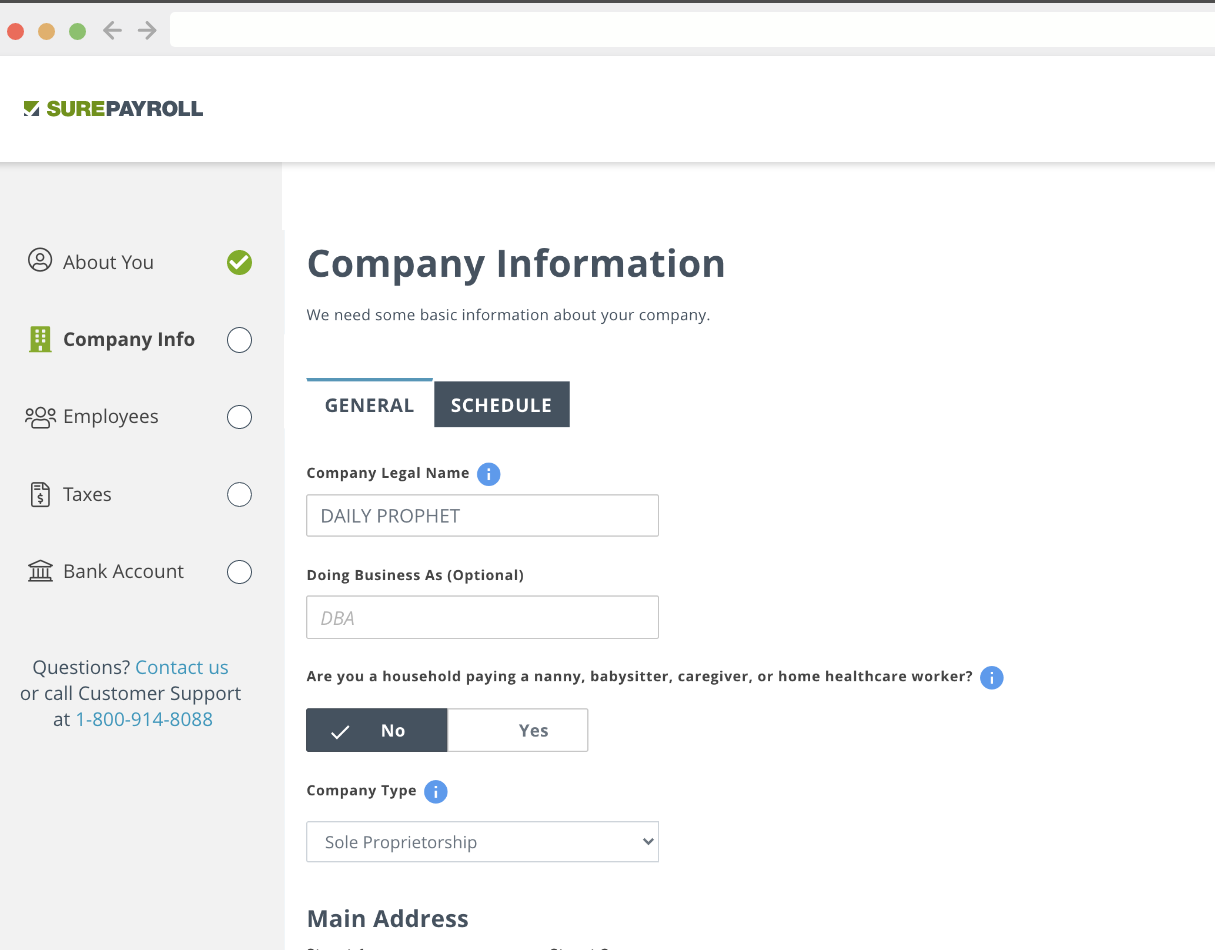Screen dimensions: 1215x950
Task: Click the Company Type info icon
Action: point(435,792)
